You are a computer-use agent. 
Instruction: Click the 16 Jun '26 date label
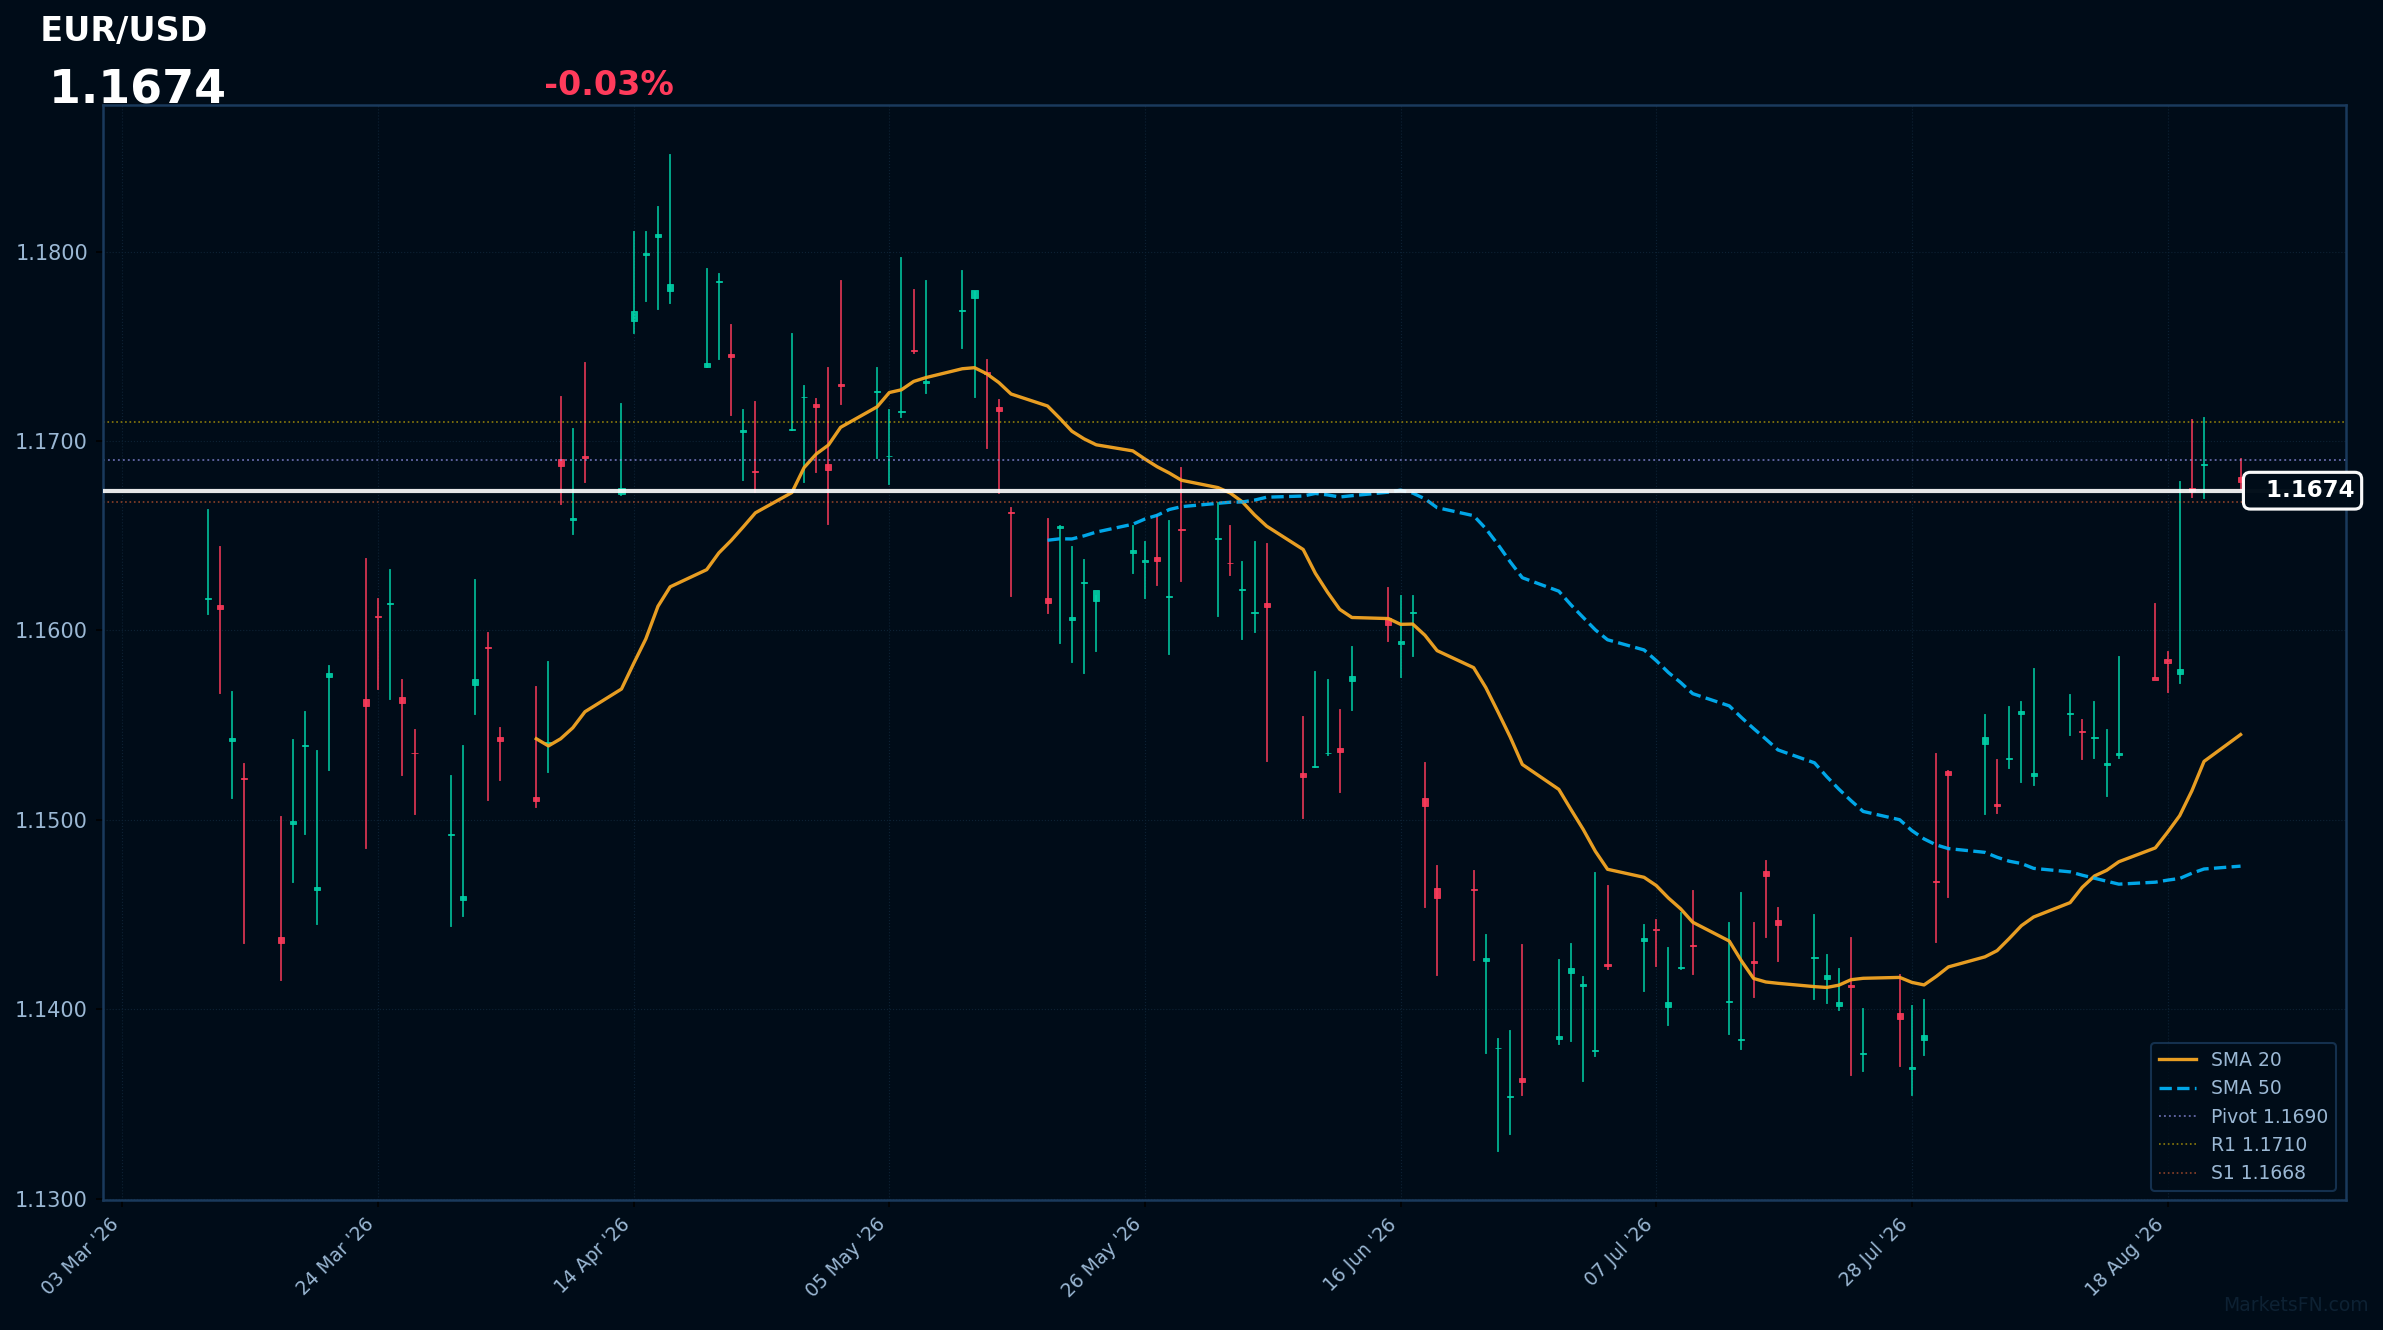[1359, 1256]
